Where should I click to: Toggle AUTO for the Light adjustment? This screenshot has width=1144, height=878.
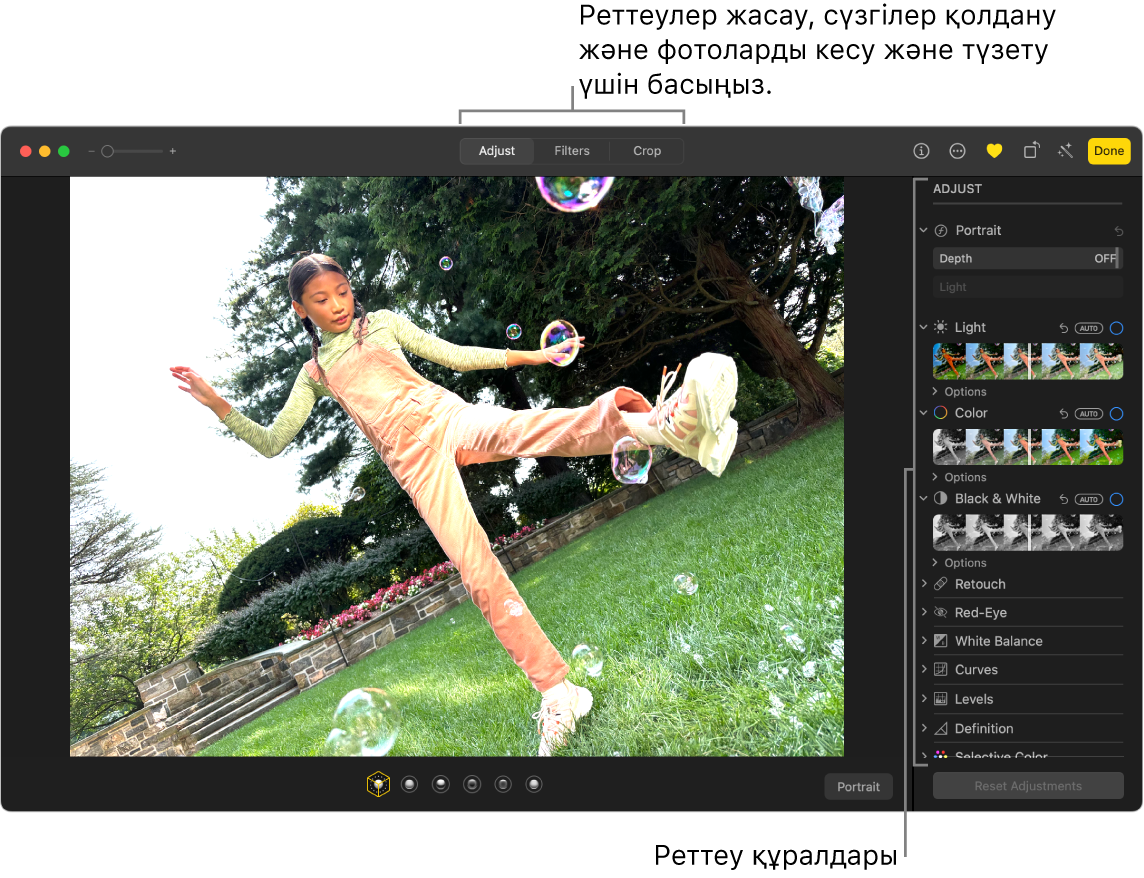click(x=1088, y=327)
